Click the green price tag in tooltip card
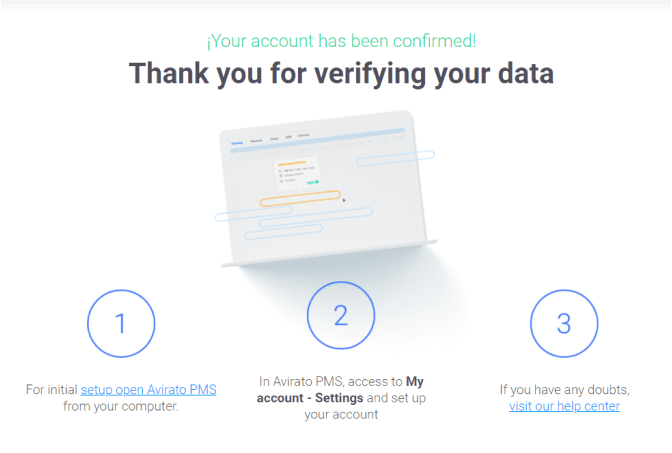The width and height of the screenshot is (672, 453). point(313,183)
